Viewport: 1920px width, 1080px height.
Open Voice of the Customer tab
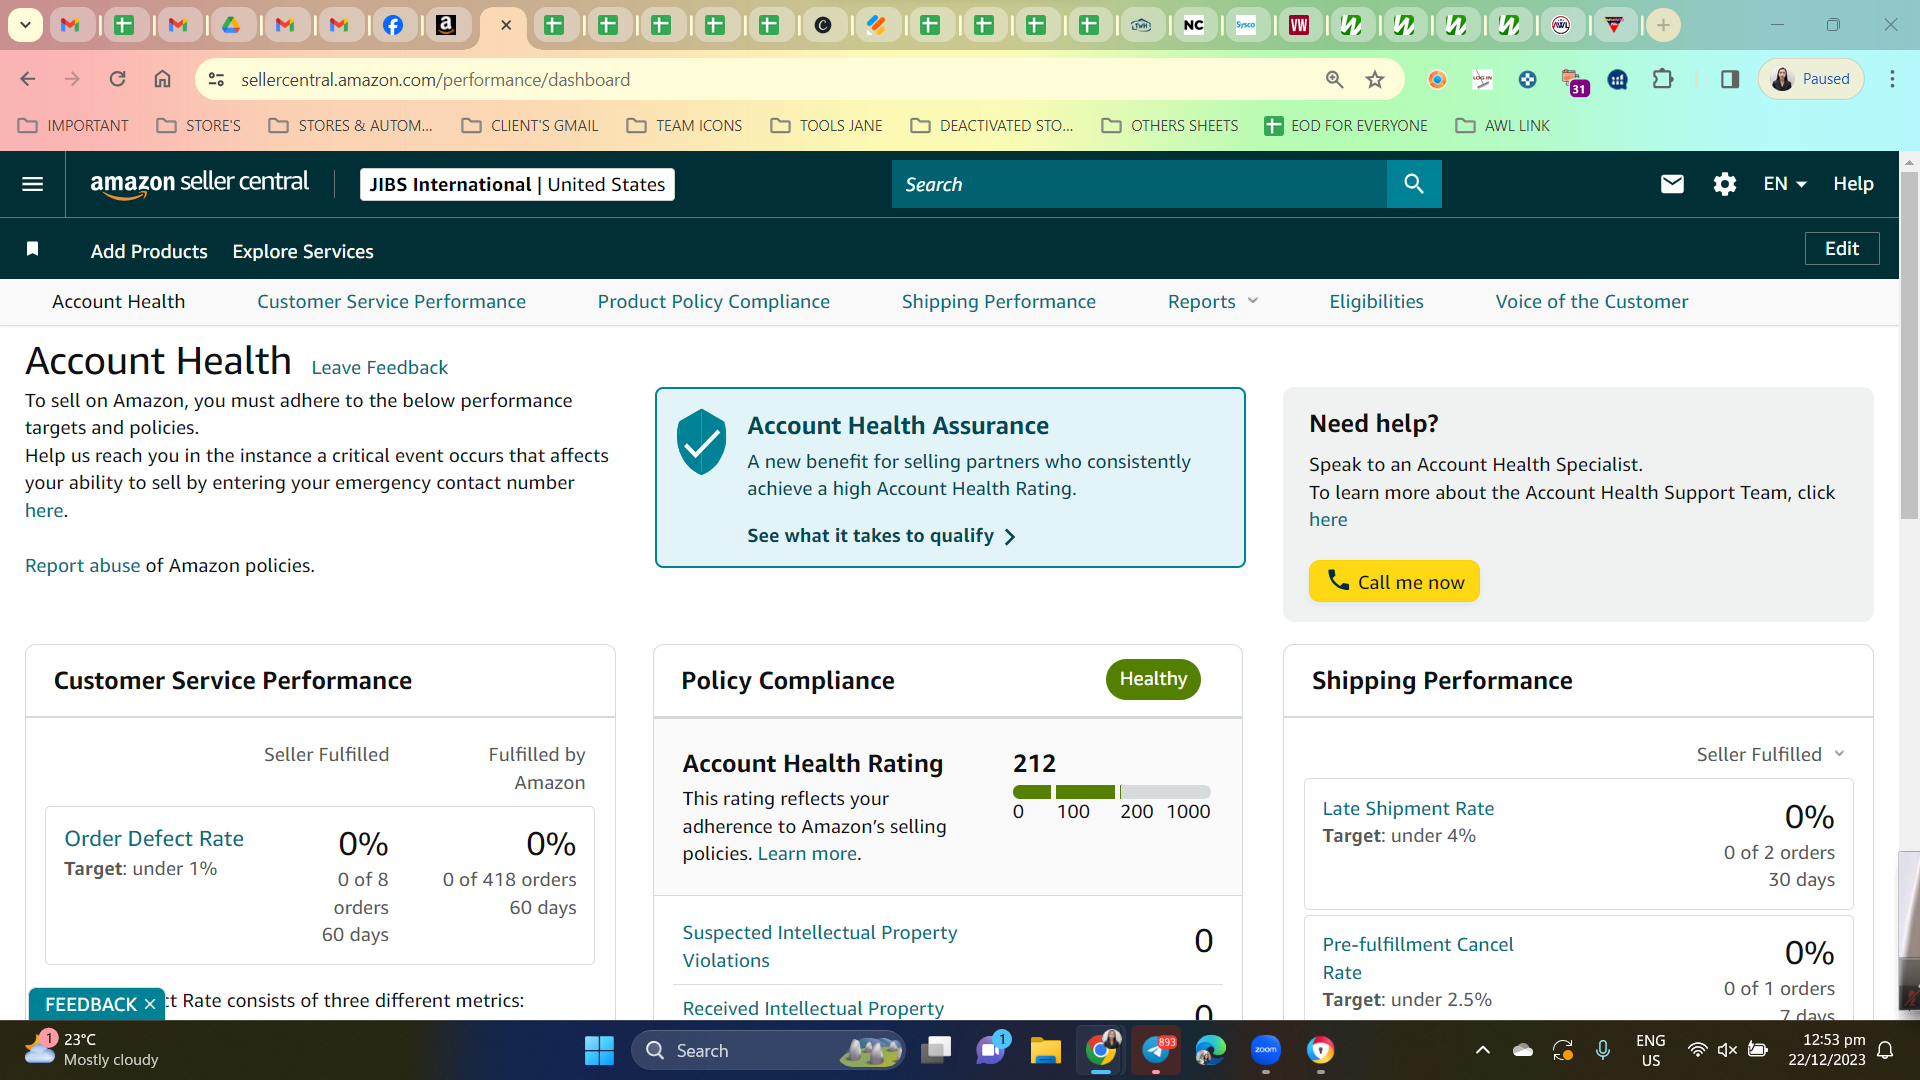point(1591,301)
